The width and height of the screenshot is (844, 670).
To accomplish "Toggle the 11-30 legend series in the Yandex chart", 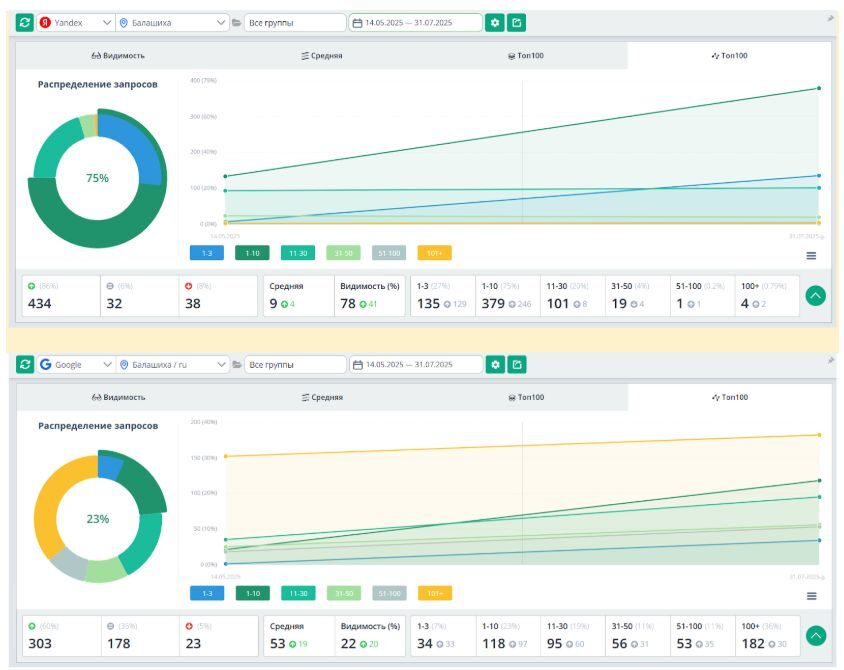I will point(298,253).
